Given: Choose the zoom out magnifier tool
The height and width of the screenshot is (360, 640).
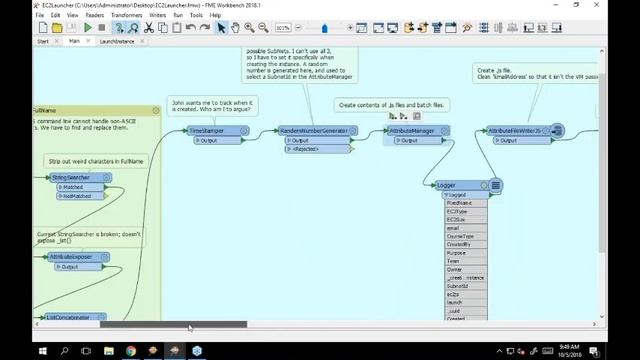Looking at the screenshot, I should tap(263, 28).
